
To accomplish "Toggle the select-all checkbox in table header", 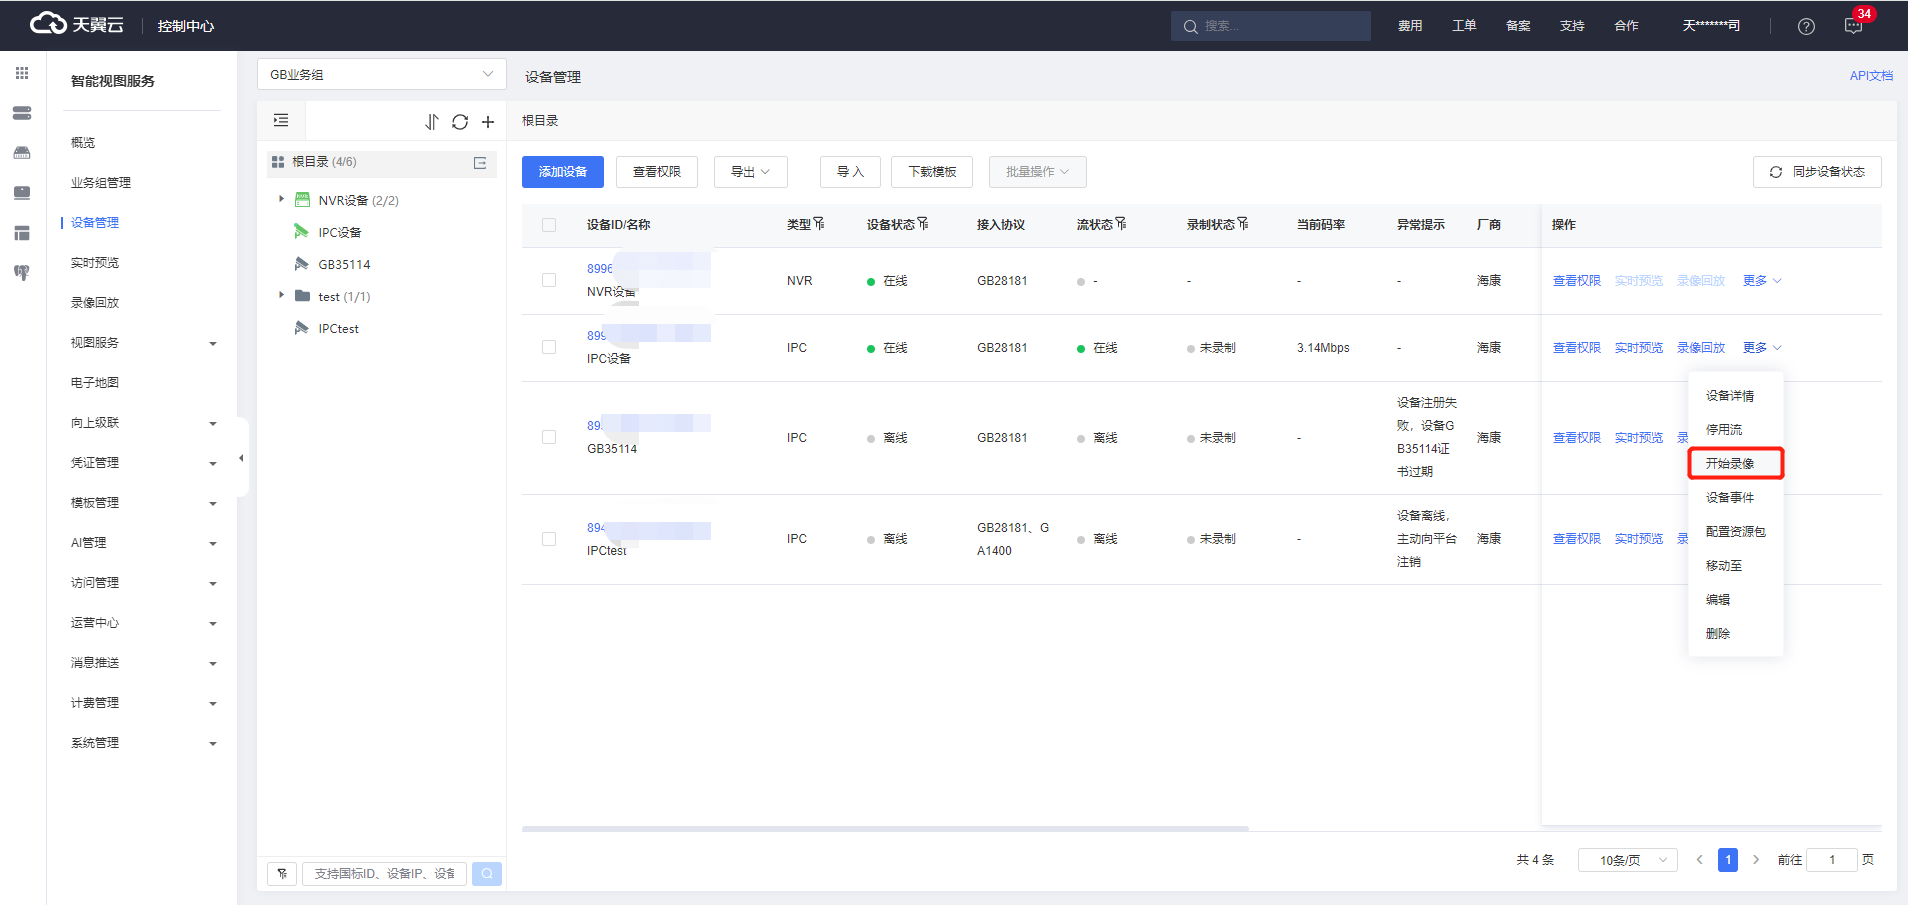I will (x=549, y=225).
